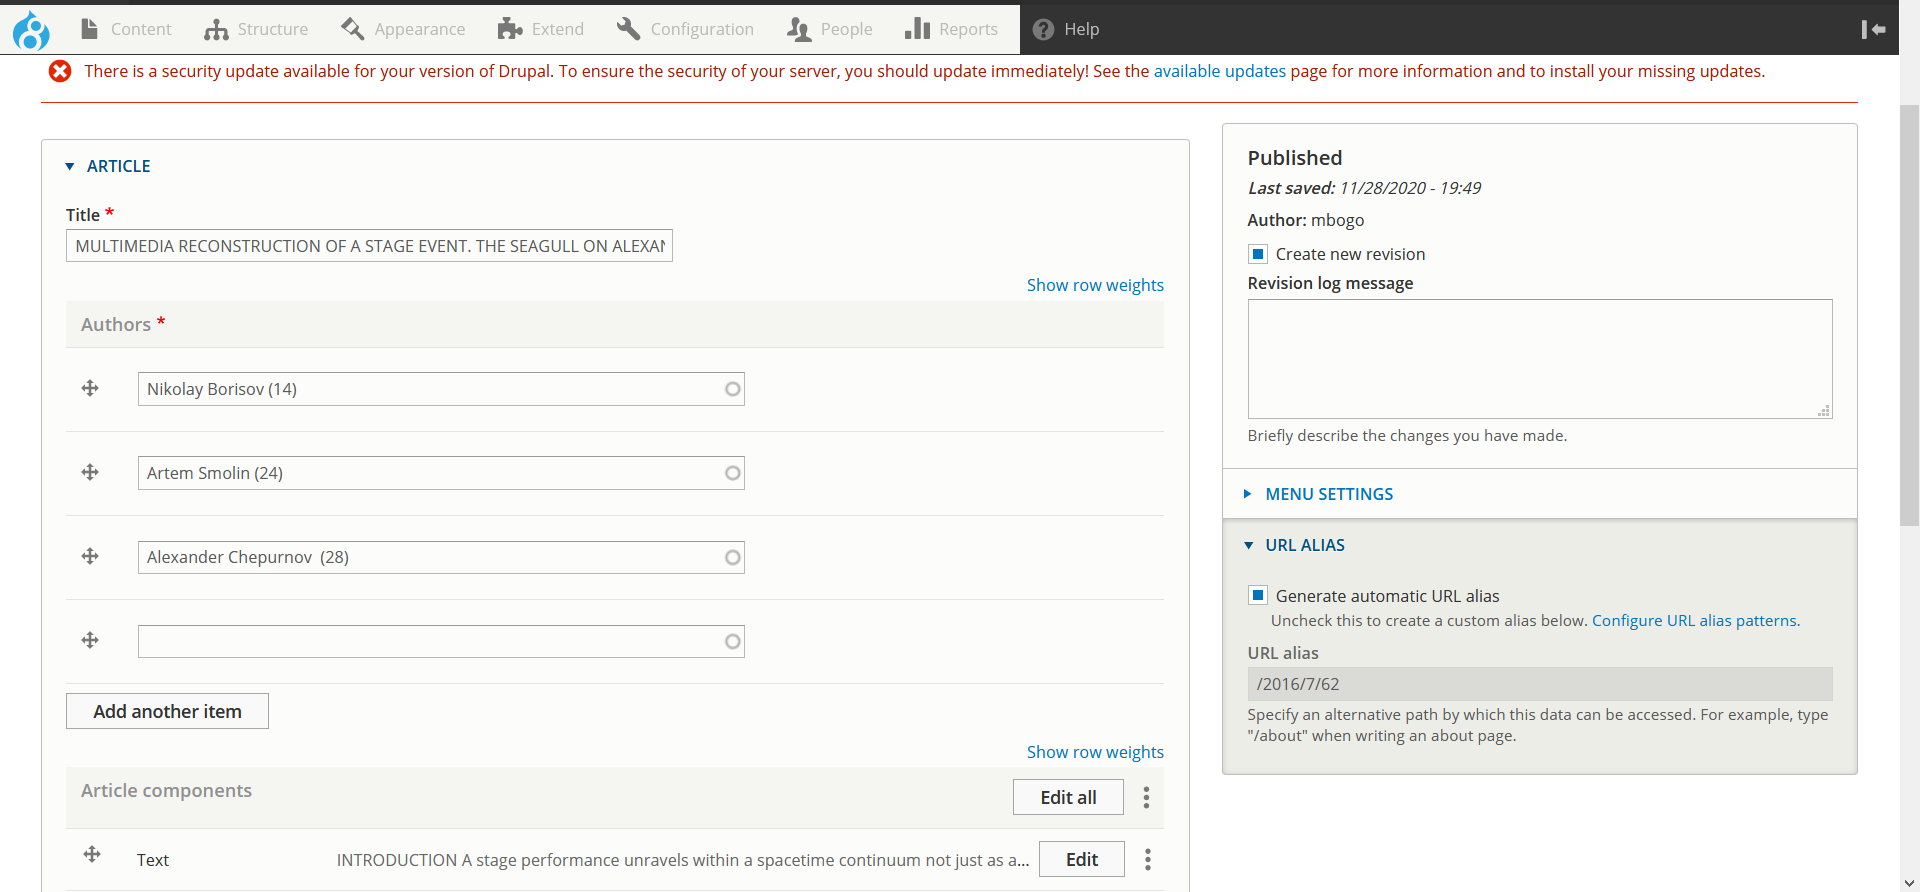Click the empty fourth author field
This screenshot has width=1920, height=892.
tap(432, 641)
